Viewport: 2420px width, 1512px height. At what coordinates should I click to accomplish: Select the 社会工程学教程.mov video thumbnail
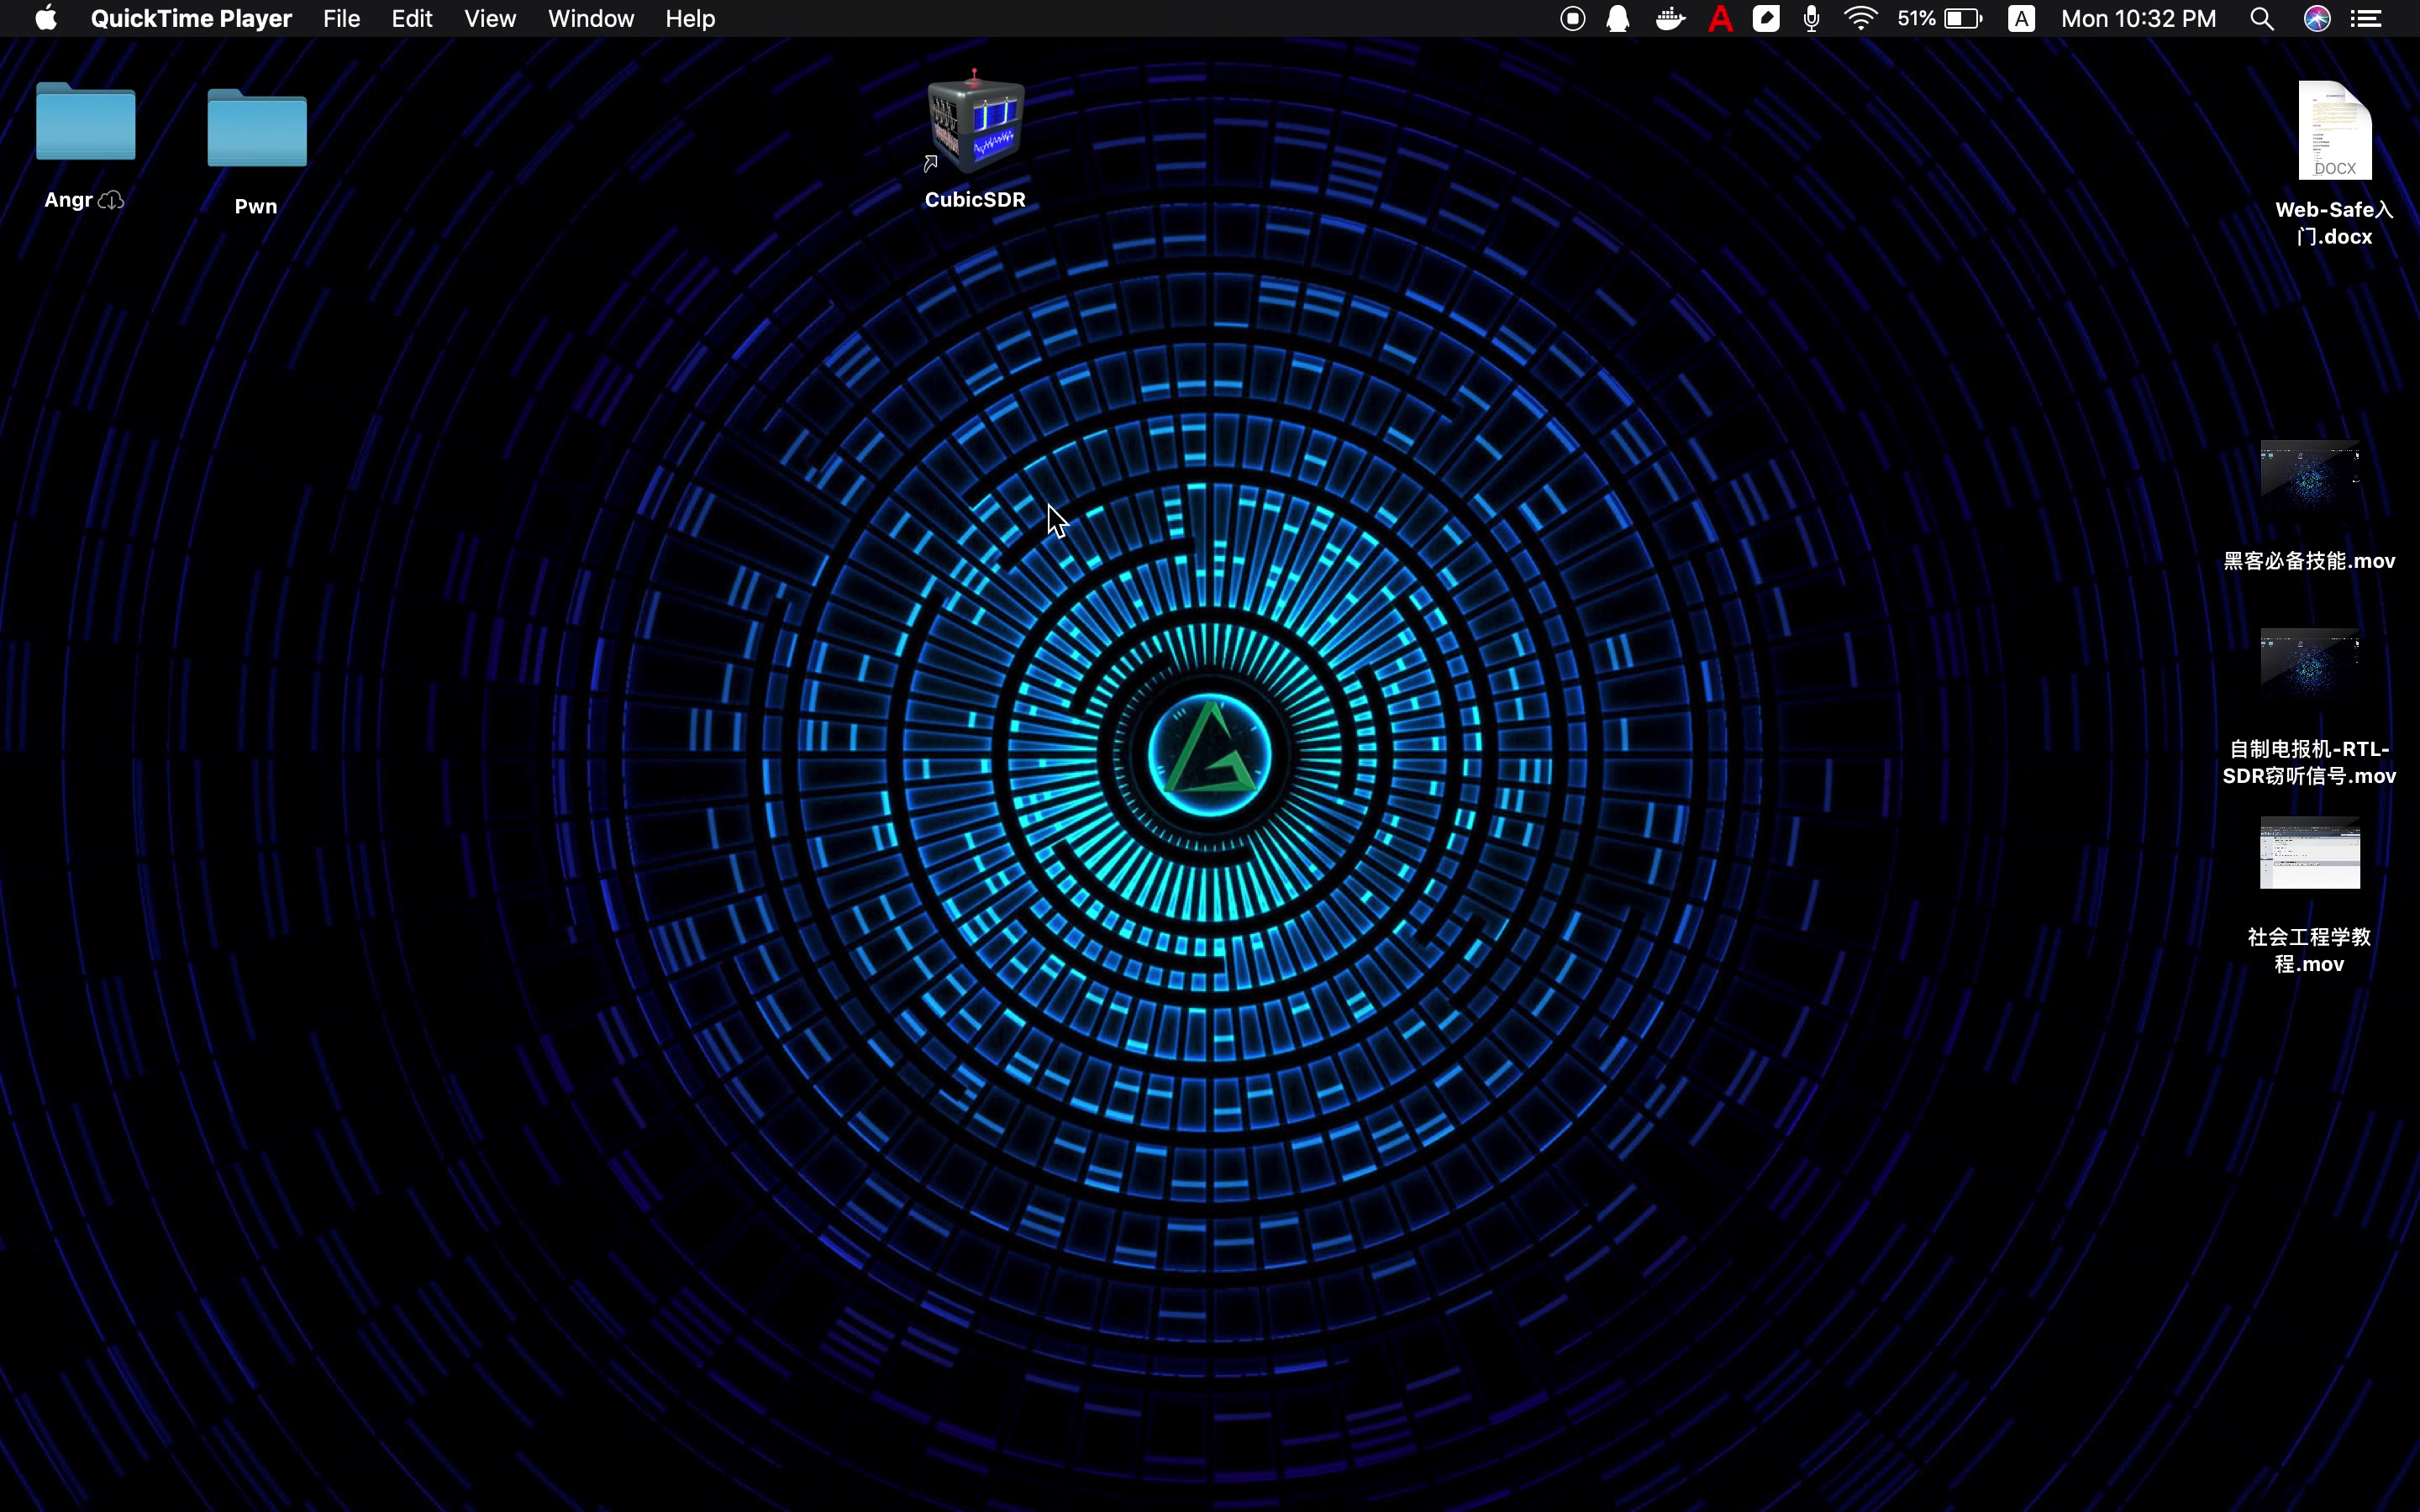coord(2310,853)
